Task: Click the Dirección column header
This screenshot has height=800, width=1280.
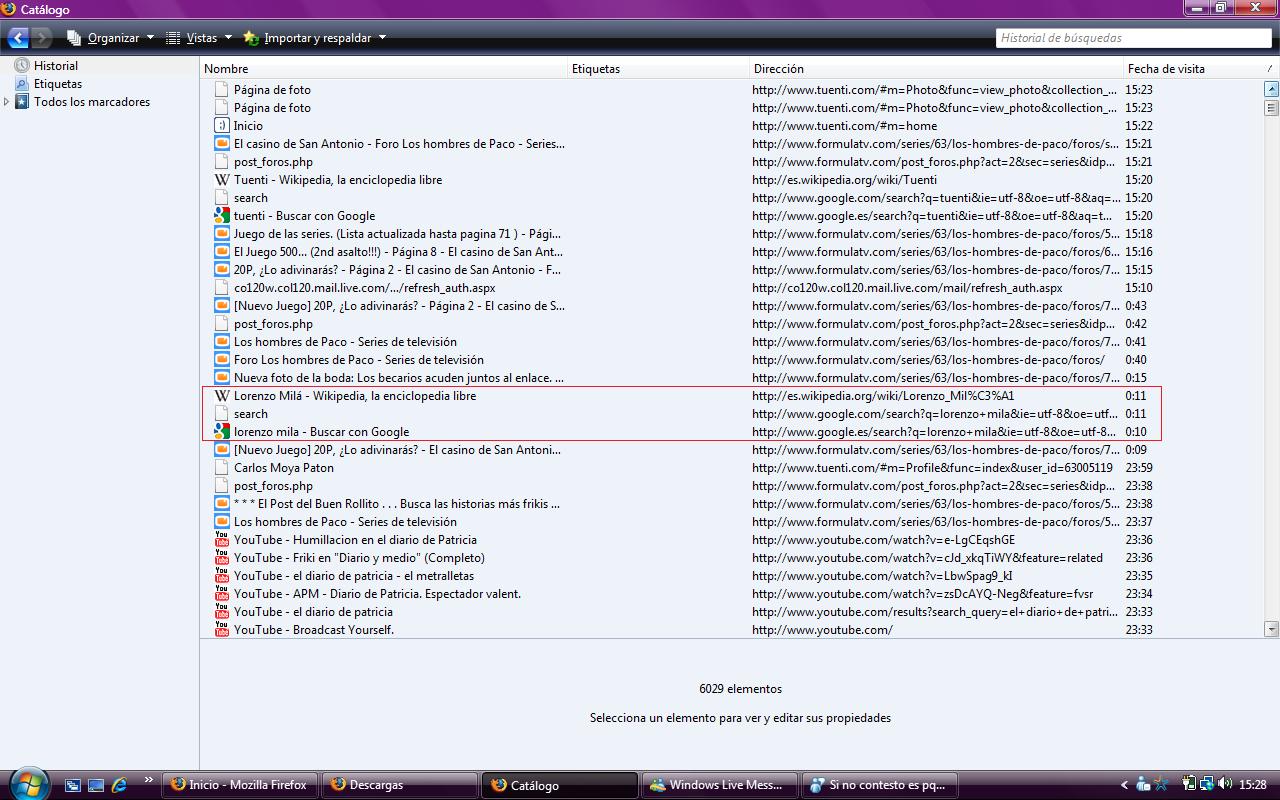Action: pos(935,69)
